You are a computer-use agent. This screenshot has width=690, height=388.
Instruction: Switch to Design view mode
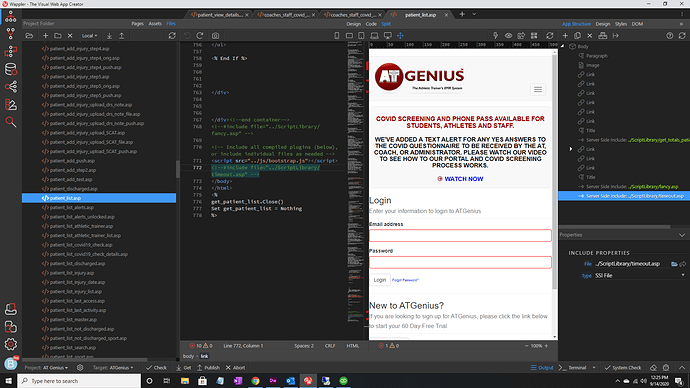[353, 24]
